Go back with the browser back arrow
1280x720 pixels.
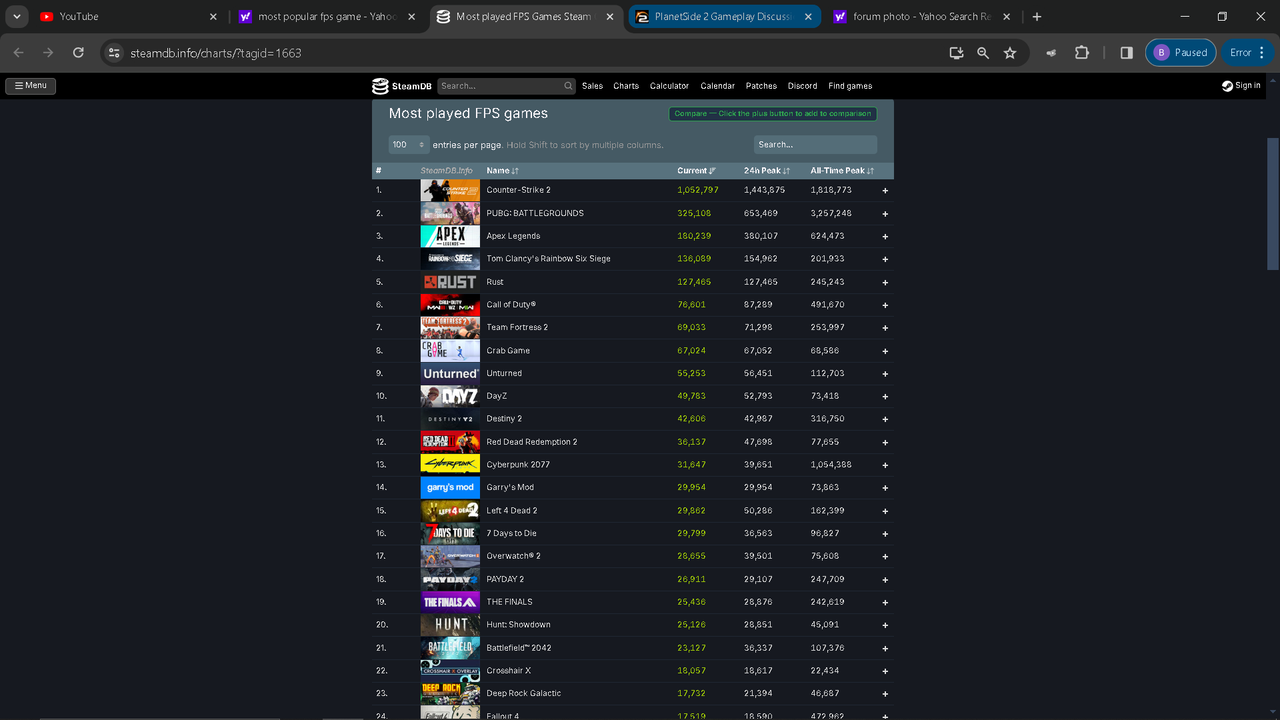click(18, 53)
